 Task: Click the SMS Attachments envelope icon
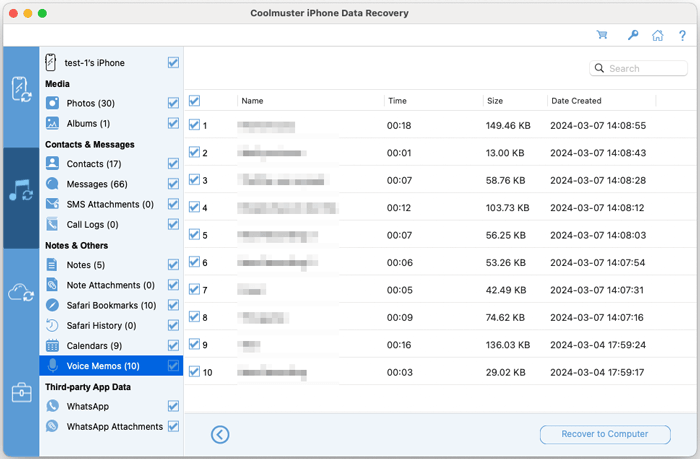click(52, 204)
